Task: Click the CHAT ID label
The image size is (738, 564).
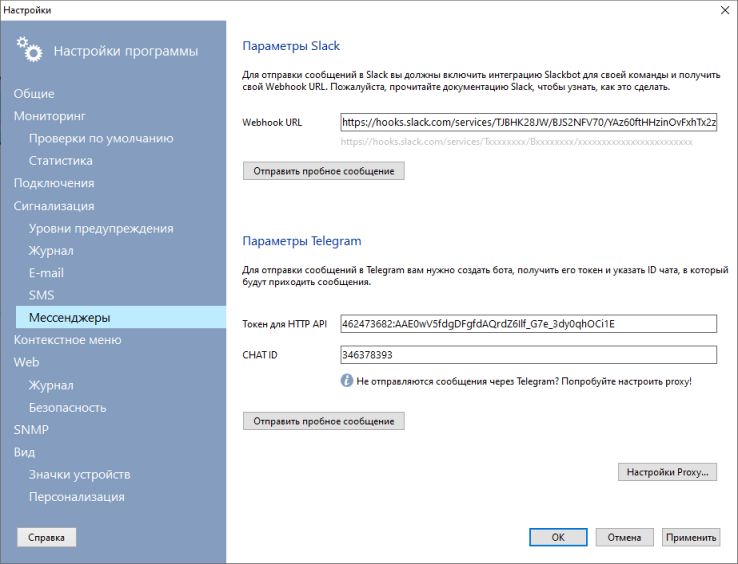Action: click(x=260, y=355)
